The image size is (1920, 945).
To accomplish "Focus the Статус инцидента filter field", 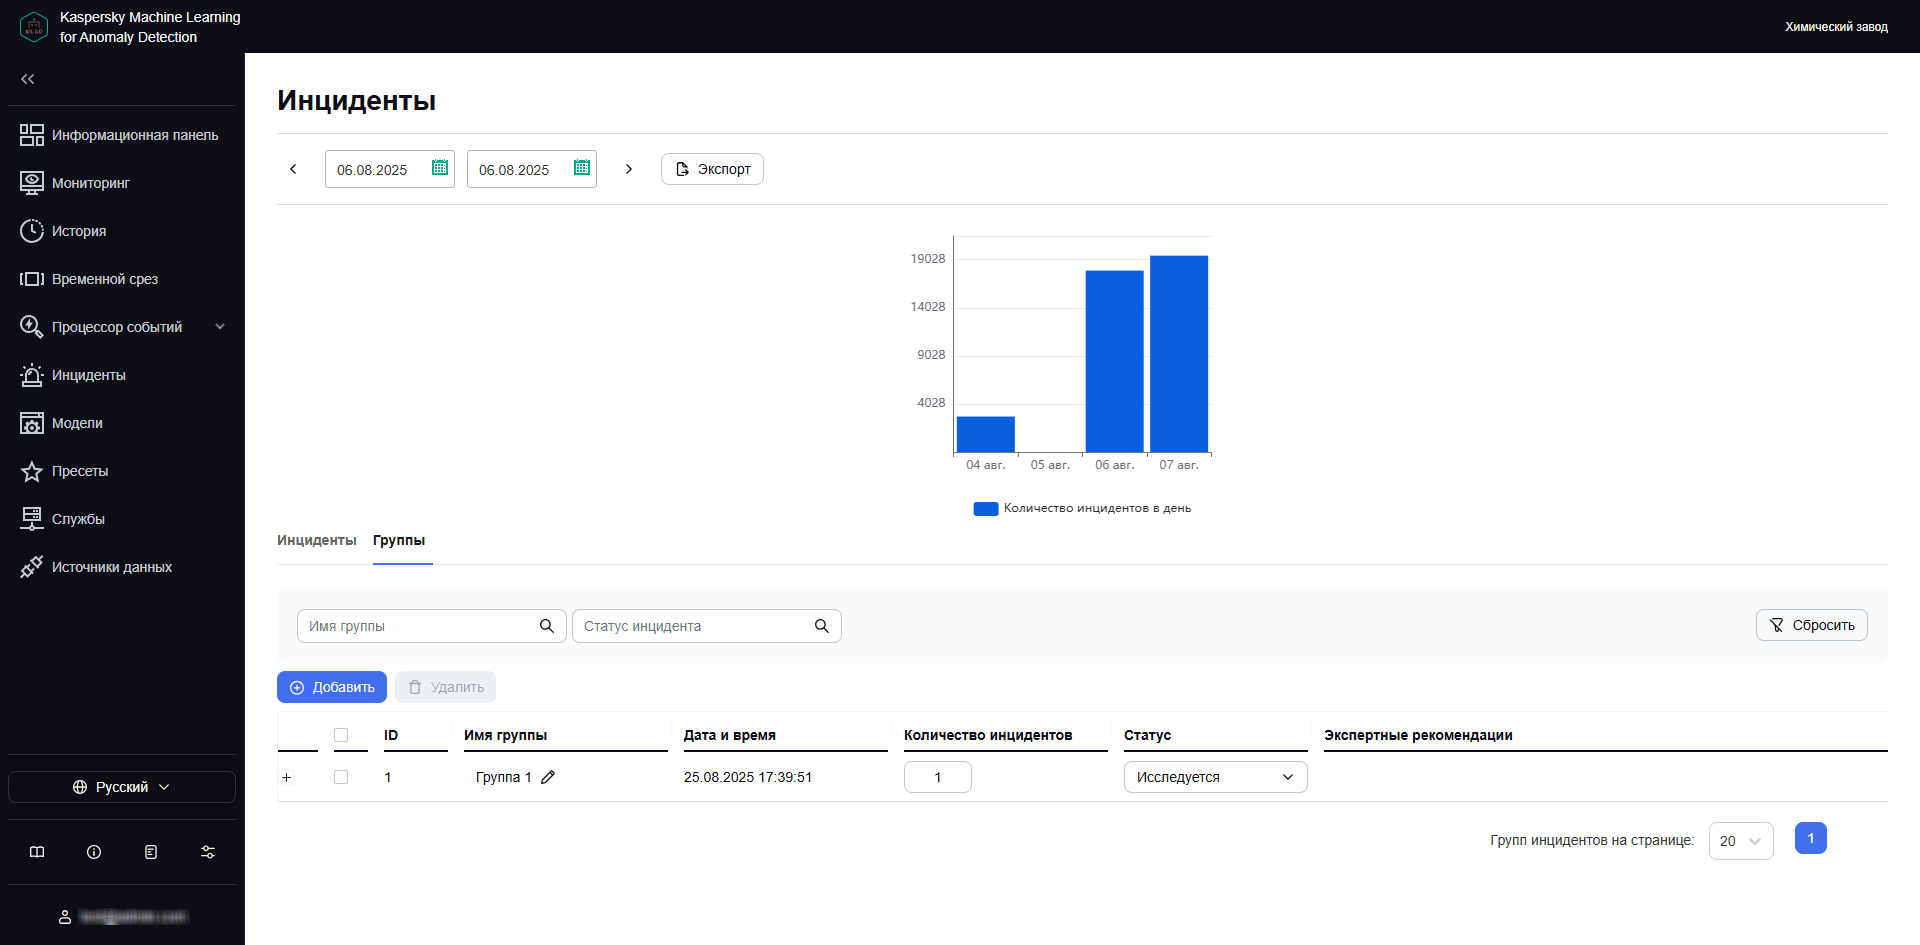I will (707, 626).
